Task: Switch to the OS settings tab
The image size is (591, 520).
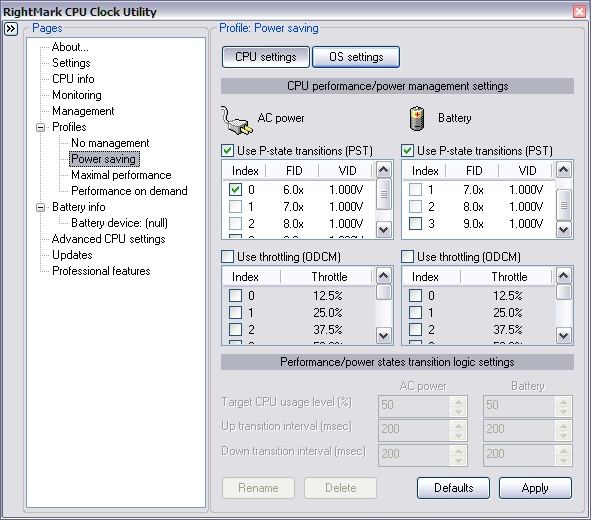Action: pos(356,57)
